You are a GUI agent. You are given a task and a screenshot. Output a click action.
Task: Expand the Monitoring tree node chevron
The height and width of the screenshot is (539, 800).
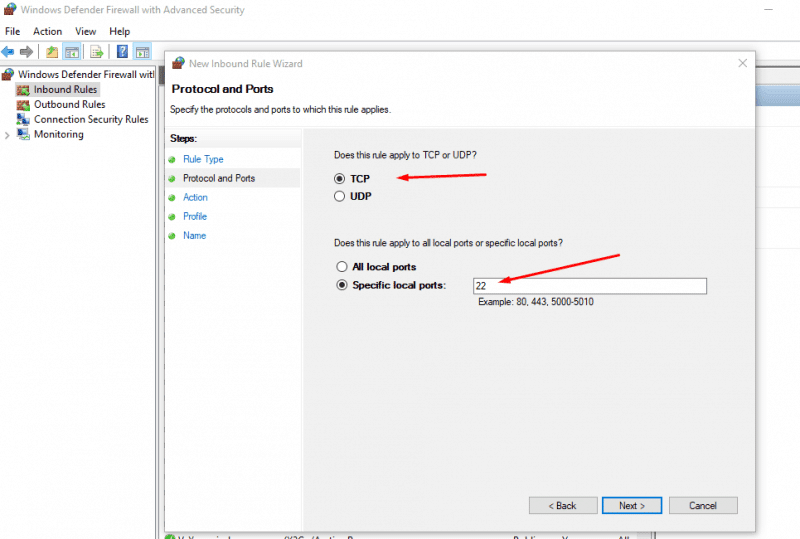pyautogui.click(x=7, y=135)
